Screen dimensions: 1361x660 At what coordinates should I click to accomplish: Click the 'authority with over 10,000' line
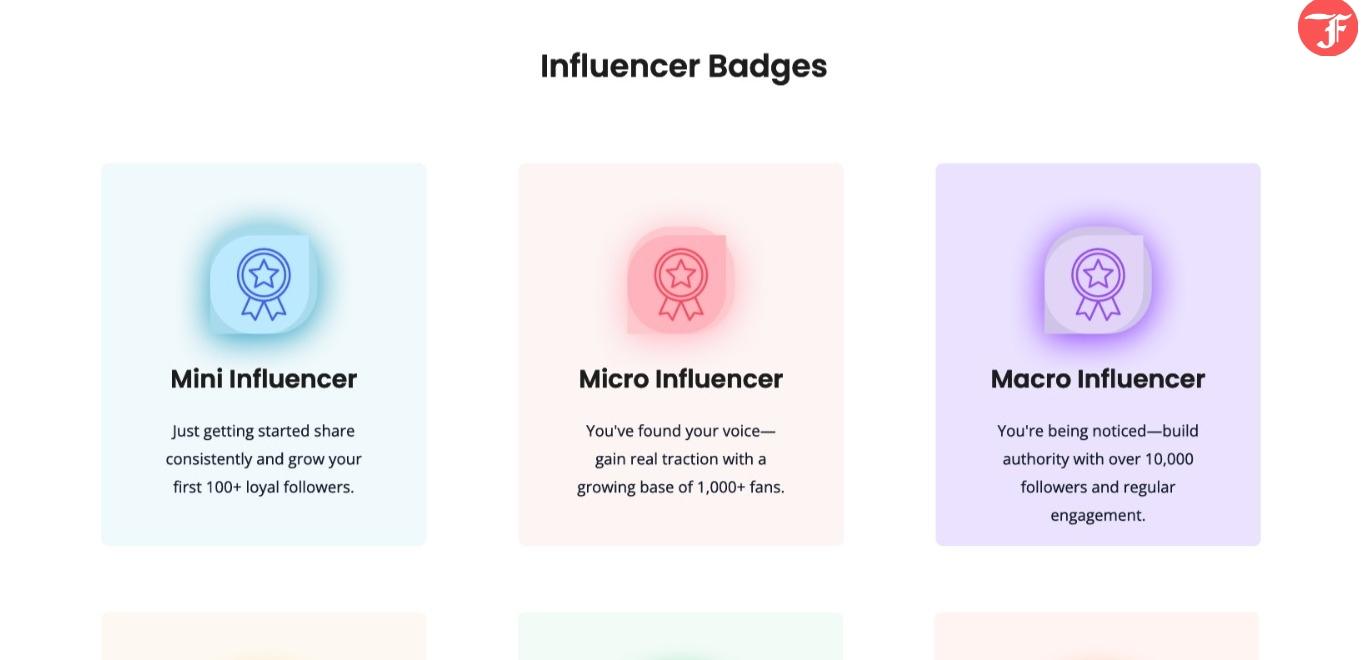pyautogui.click(x=1098, y=459)
